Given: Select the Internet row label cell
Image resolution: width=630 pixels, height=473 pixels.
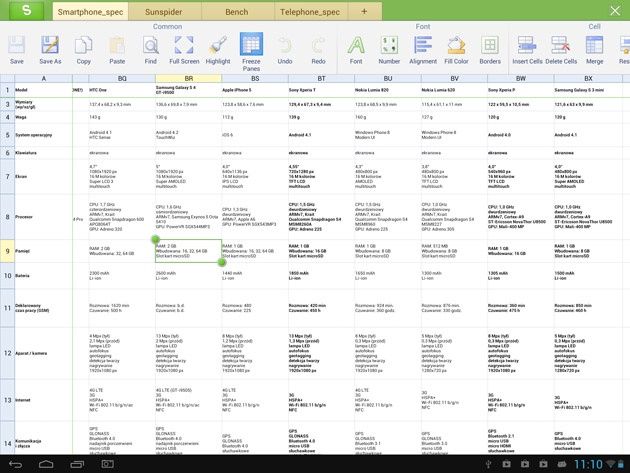Looking at the screenshot, I should coord(43,400).
